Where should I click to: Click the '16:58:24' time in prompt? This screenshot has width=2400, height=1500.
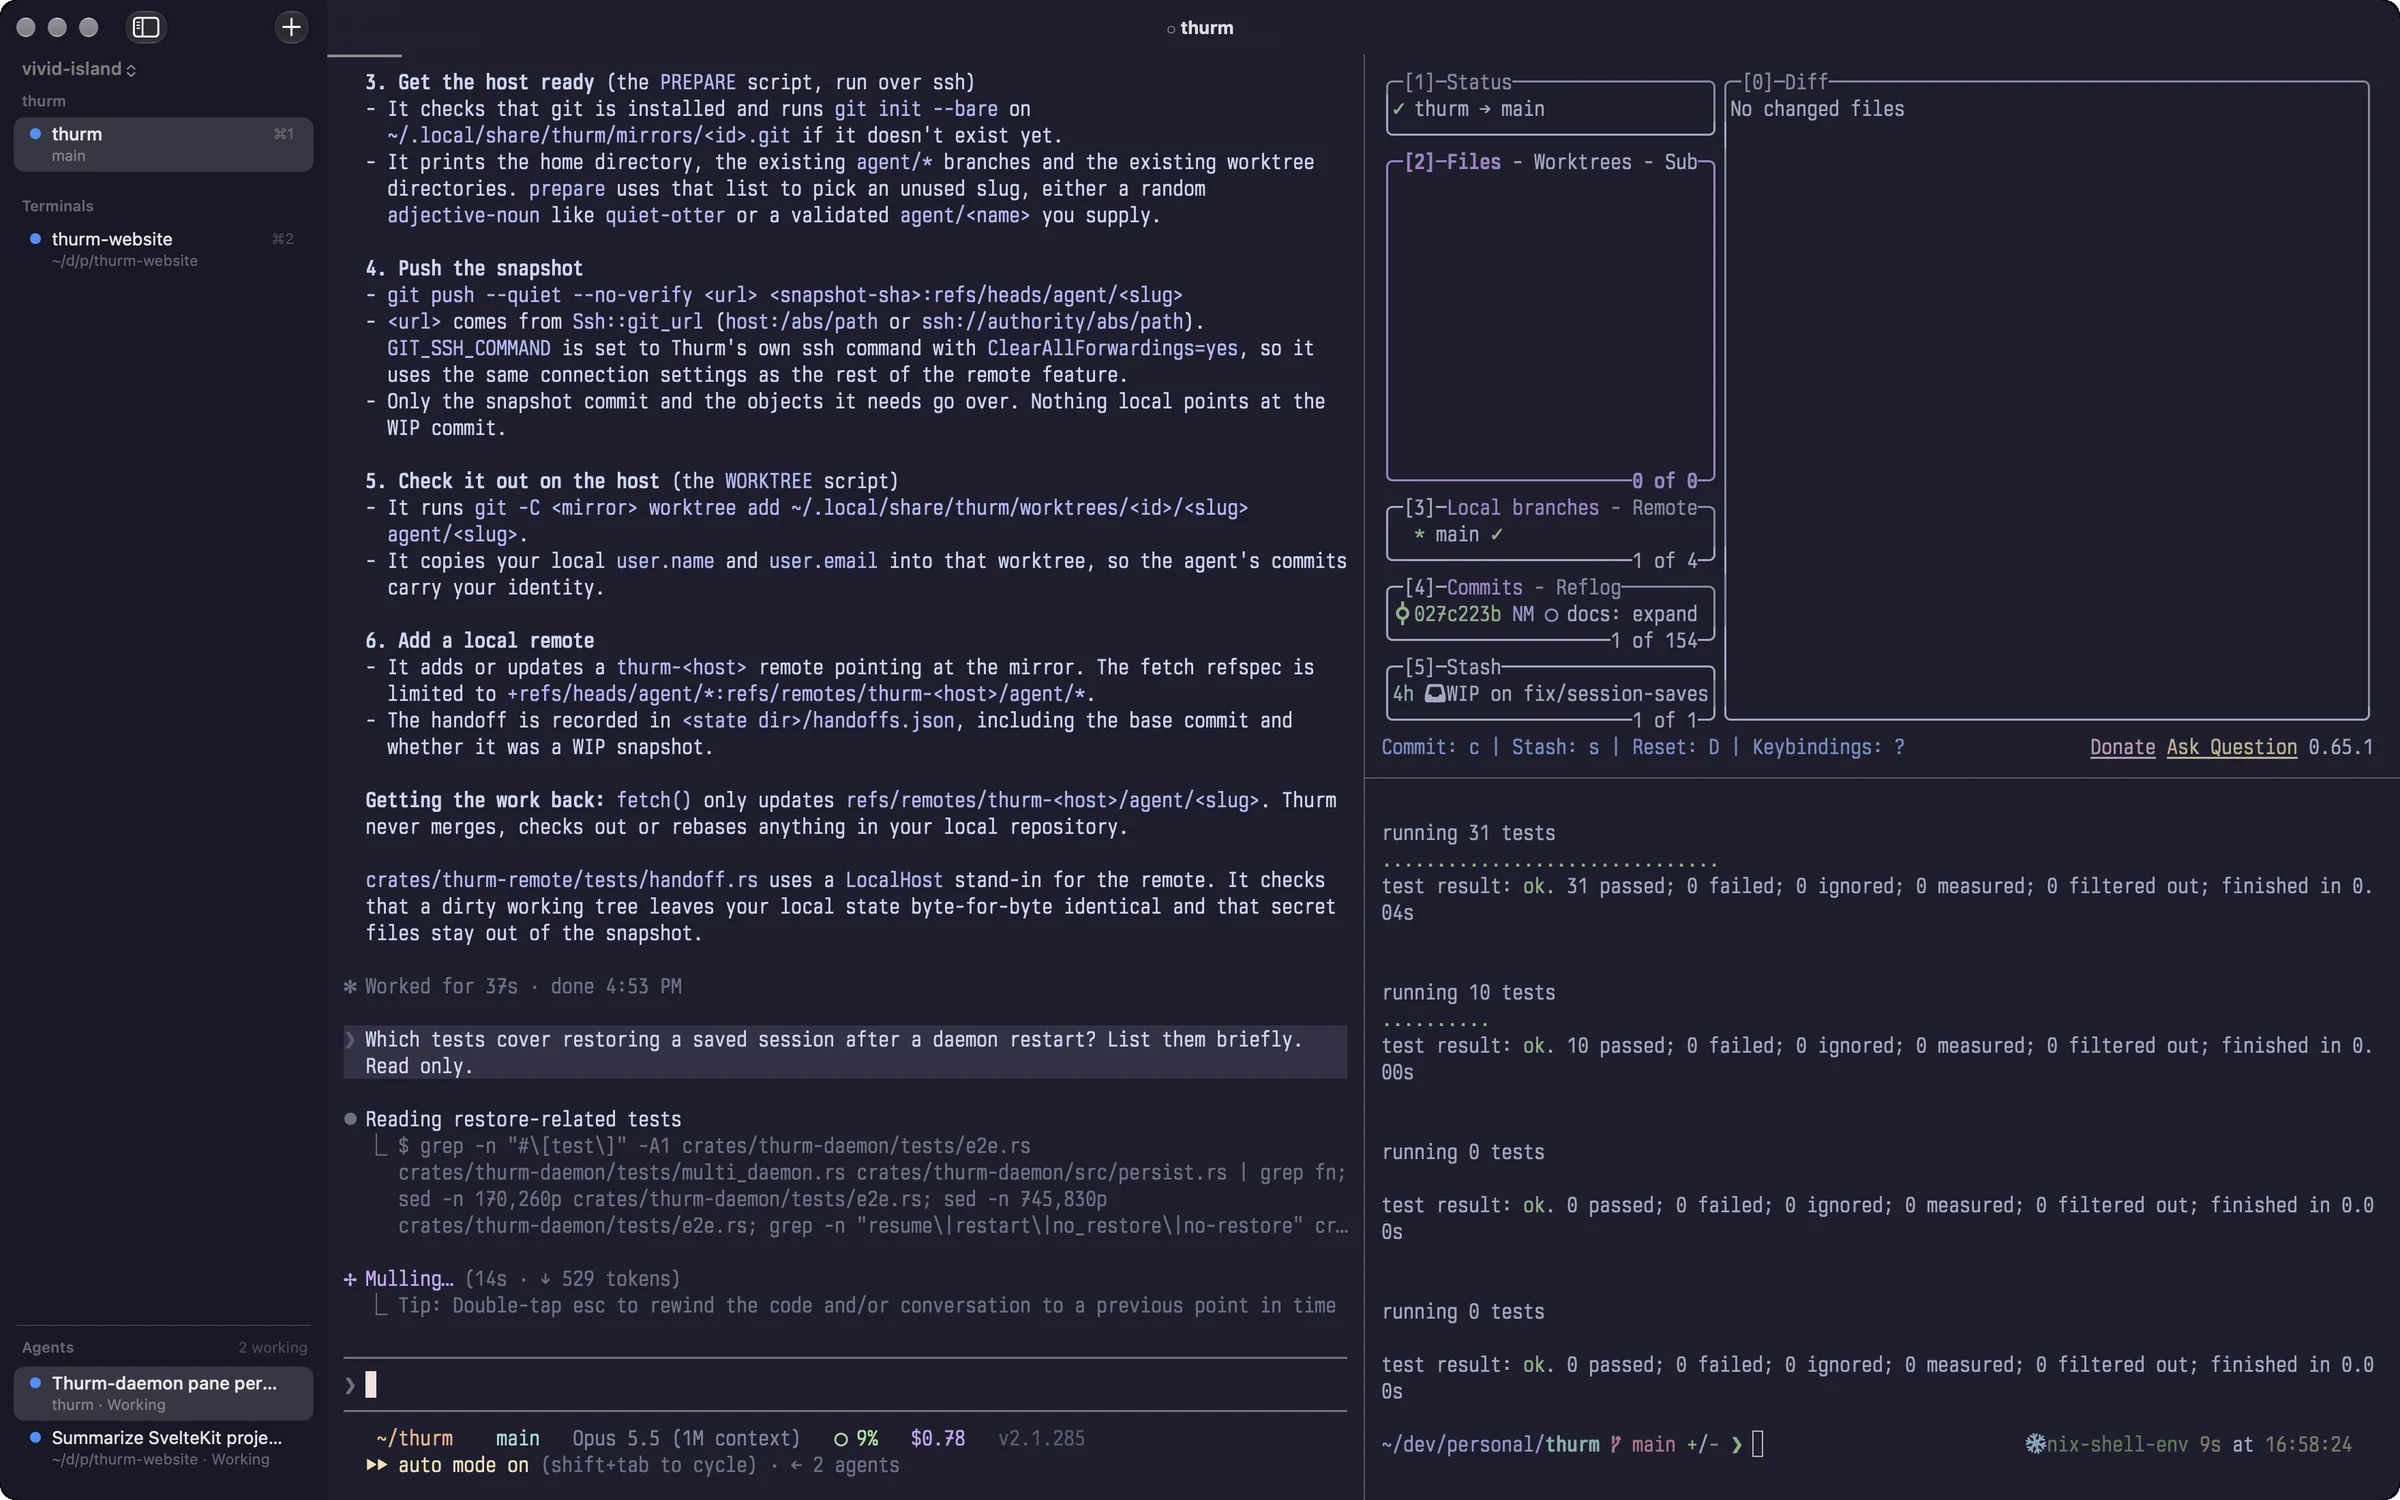tap(2308, 1444)
